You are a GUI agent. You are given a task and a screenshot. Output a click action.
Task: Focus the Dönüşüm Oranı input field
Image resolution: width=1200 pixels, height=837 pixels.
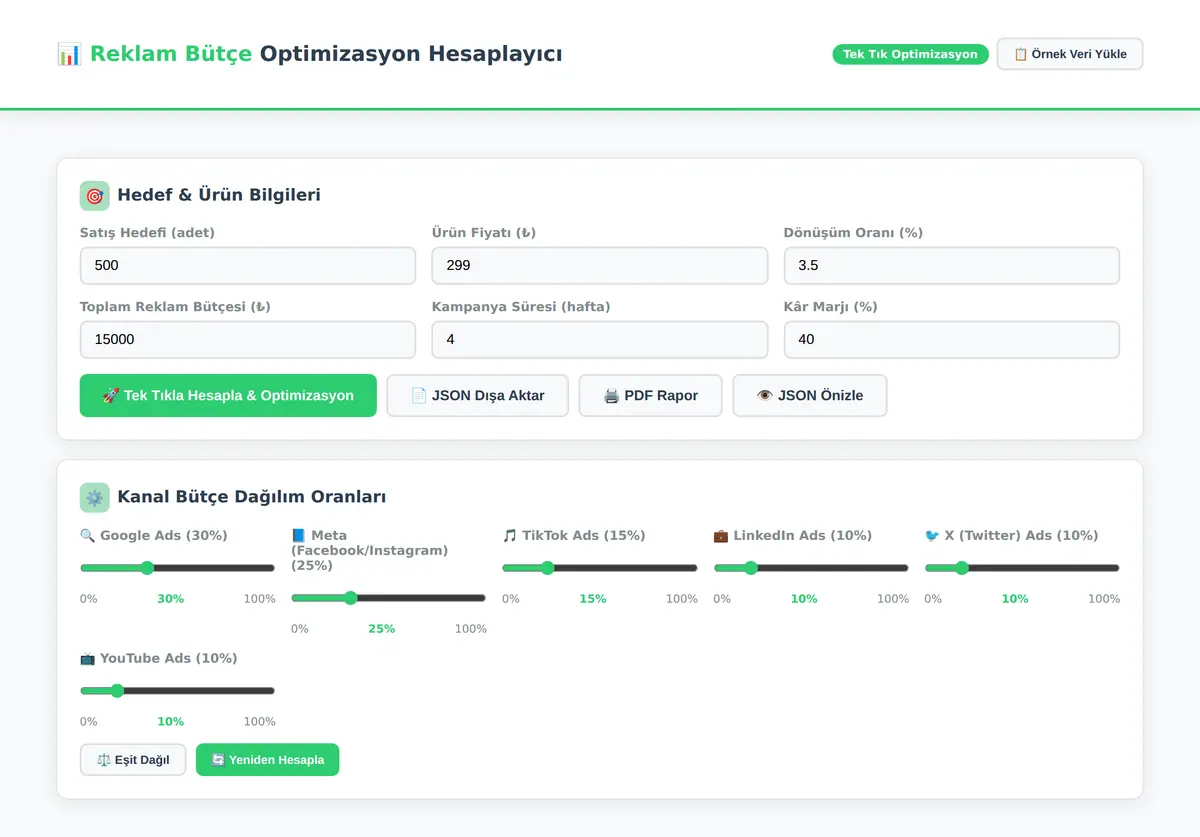point(952,266)
